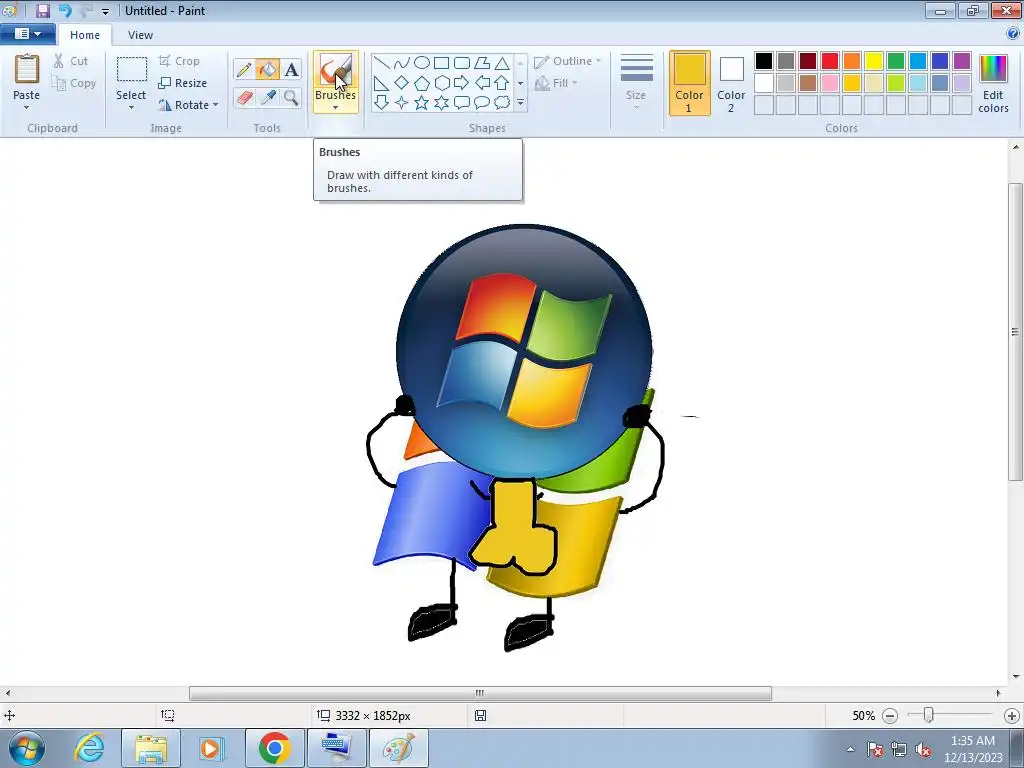Image resolution: width=1024 pixels, height=768 pixels.
Task: Pick the green color swatch
Action: 895,61
